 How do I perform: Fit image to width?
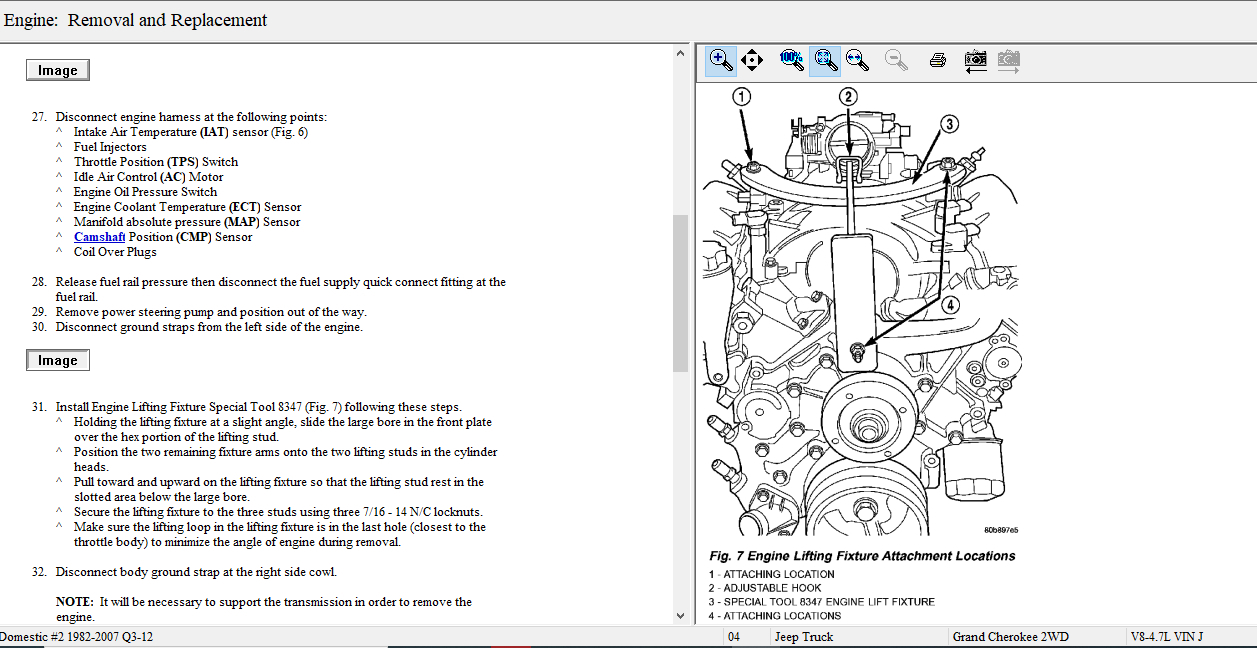(x=857, y=60)
